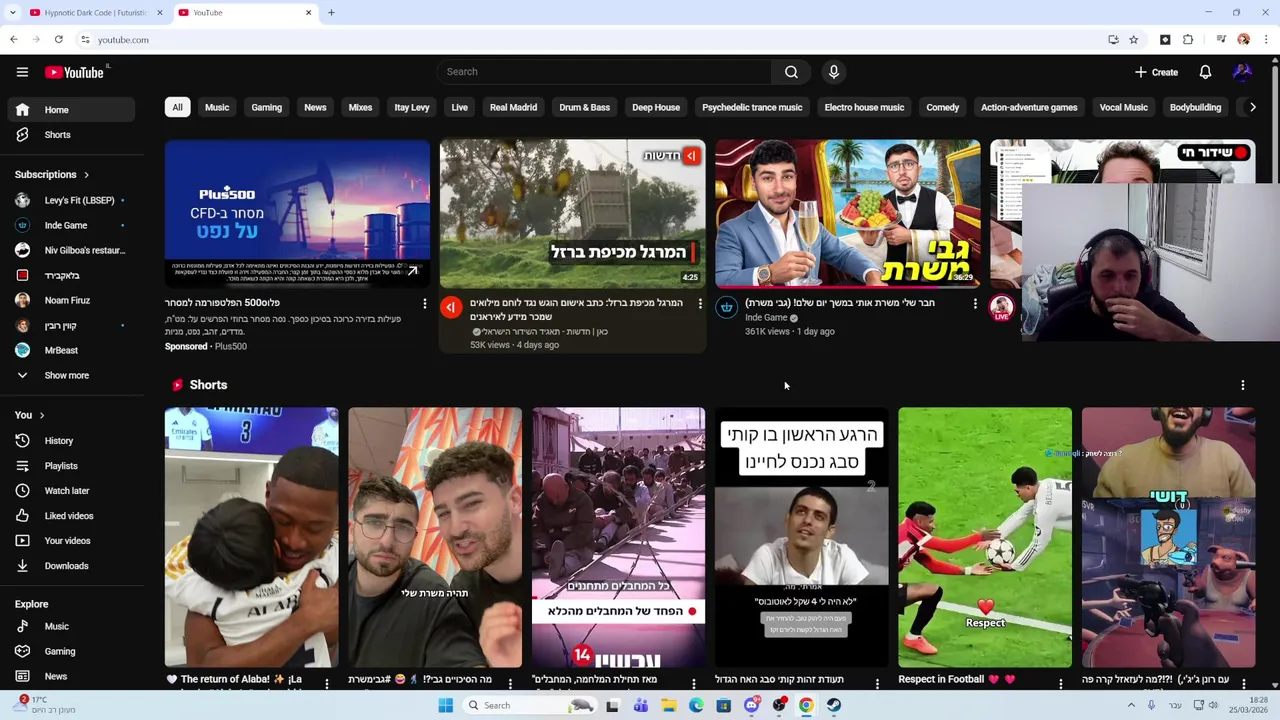Expand the Subscriptions section arrow
The image size is (1280, 720).
point(86,175)
